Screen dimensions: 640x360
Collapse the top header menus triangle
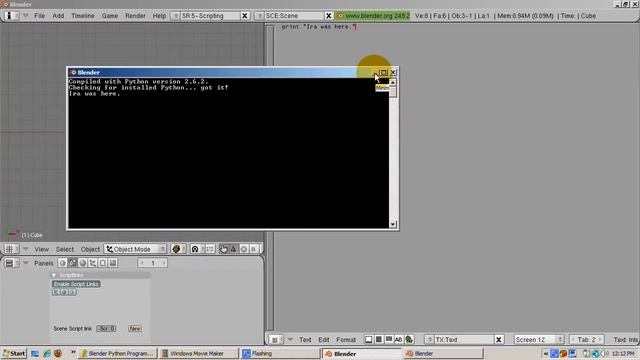(x=25, y=16)
